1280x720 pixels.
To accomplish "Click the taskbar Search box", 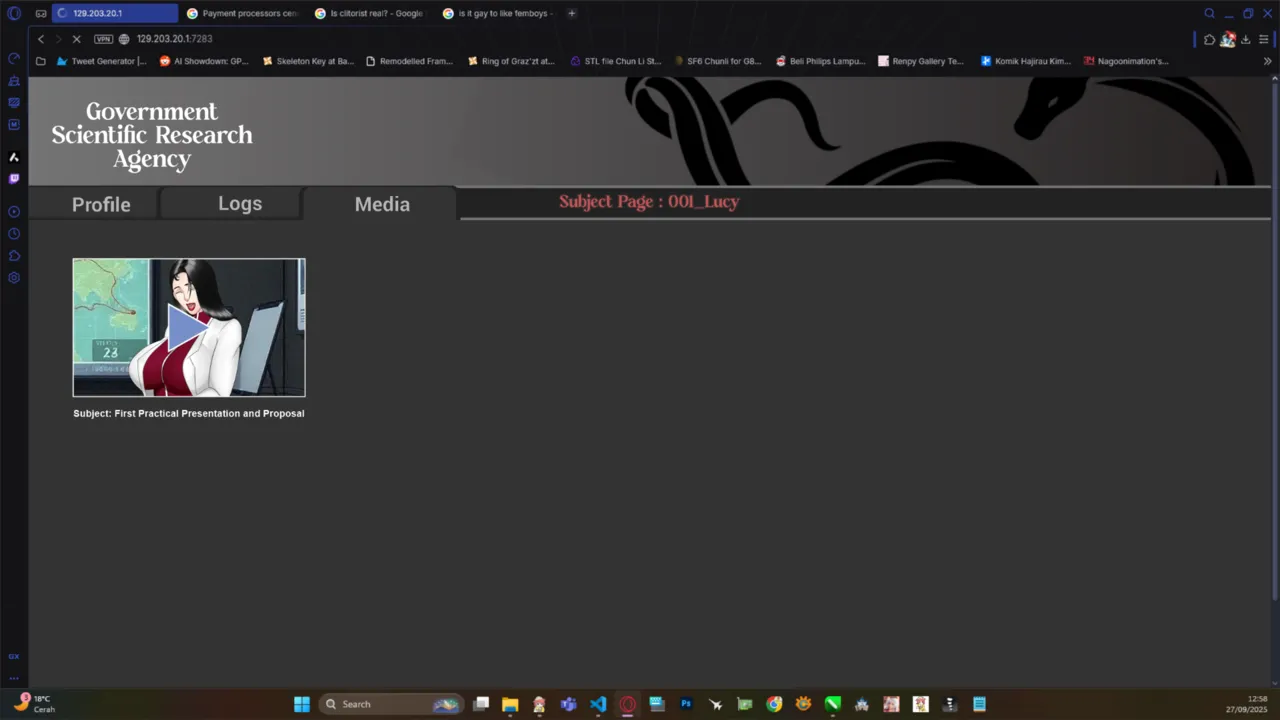I will (x=392, y=704).
